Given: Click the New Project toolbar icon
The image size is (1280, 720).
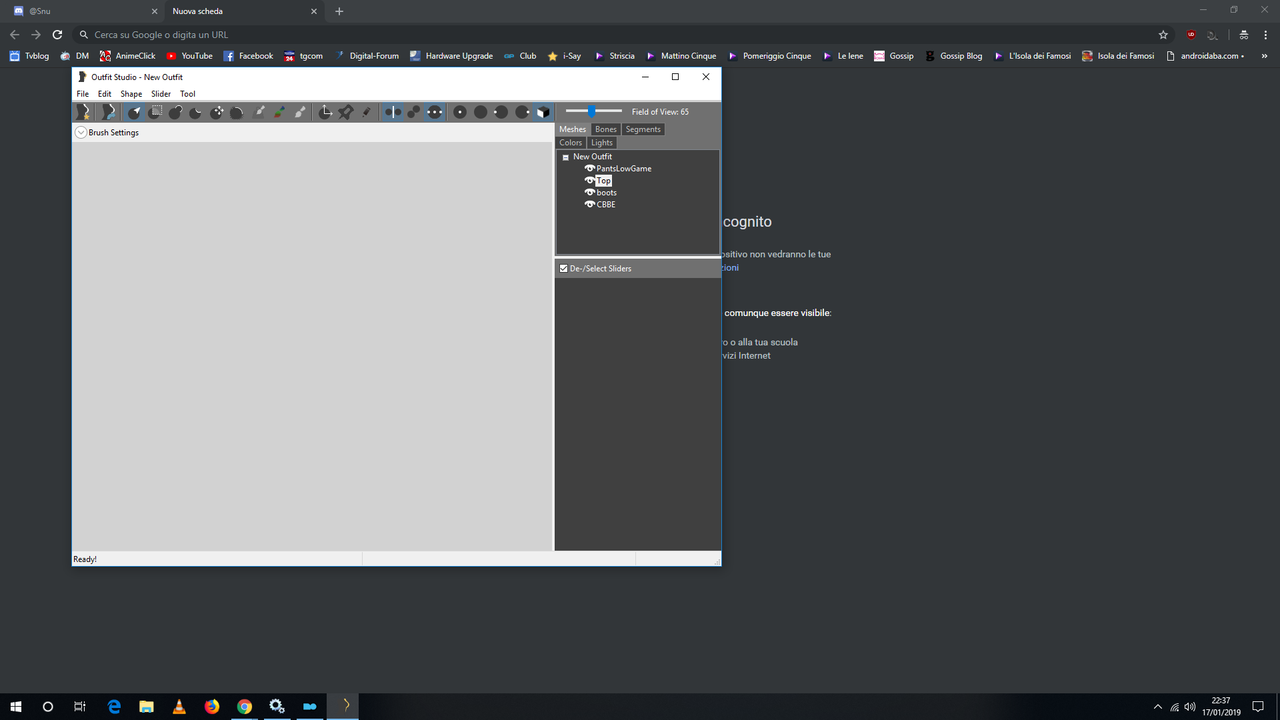Looking at the screenshot, I should coord(83,112).
